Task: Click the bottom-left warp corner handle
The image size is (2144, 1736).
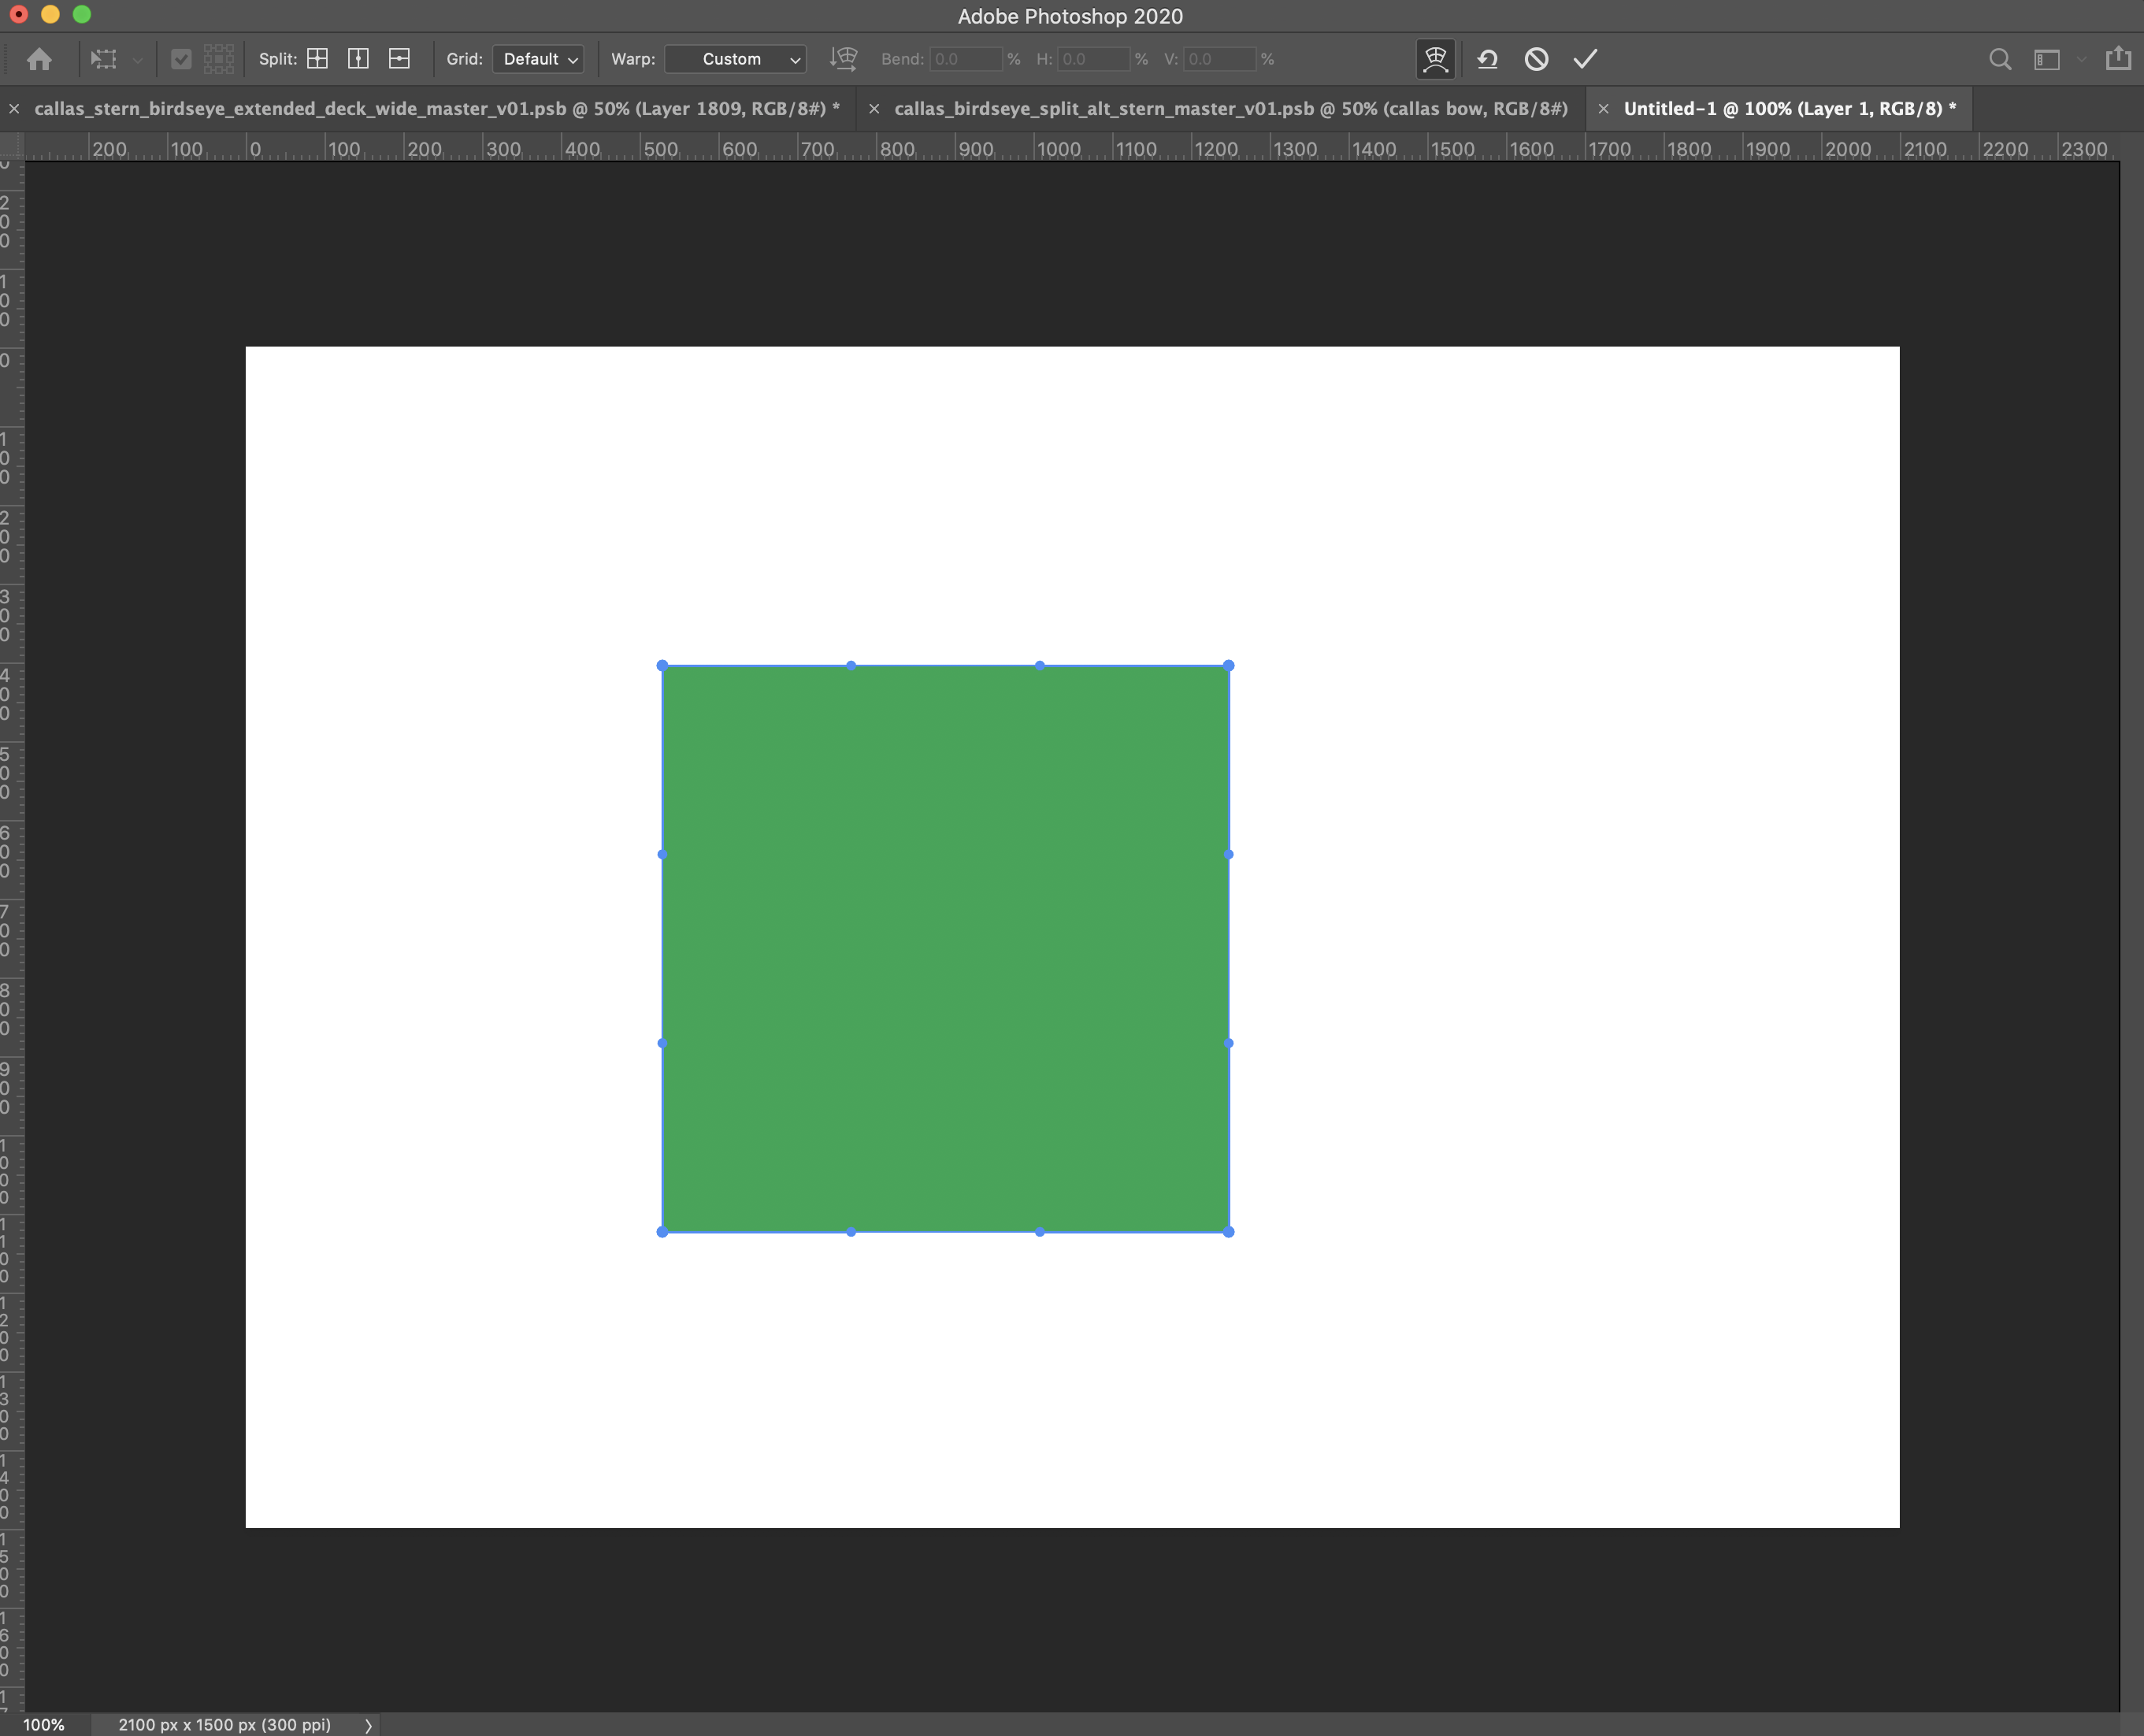Action: (x=662, y=1232)
